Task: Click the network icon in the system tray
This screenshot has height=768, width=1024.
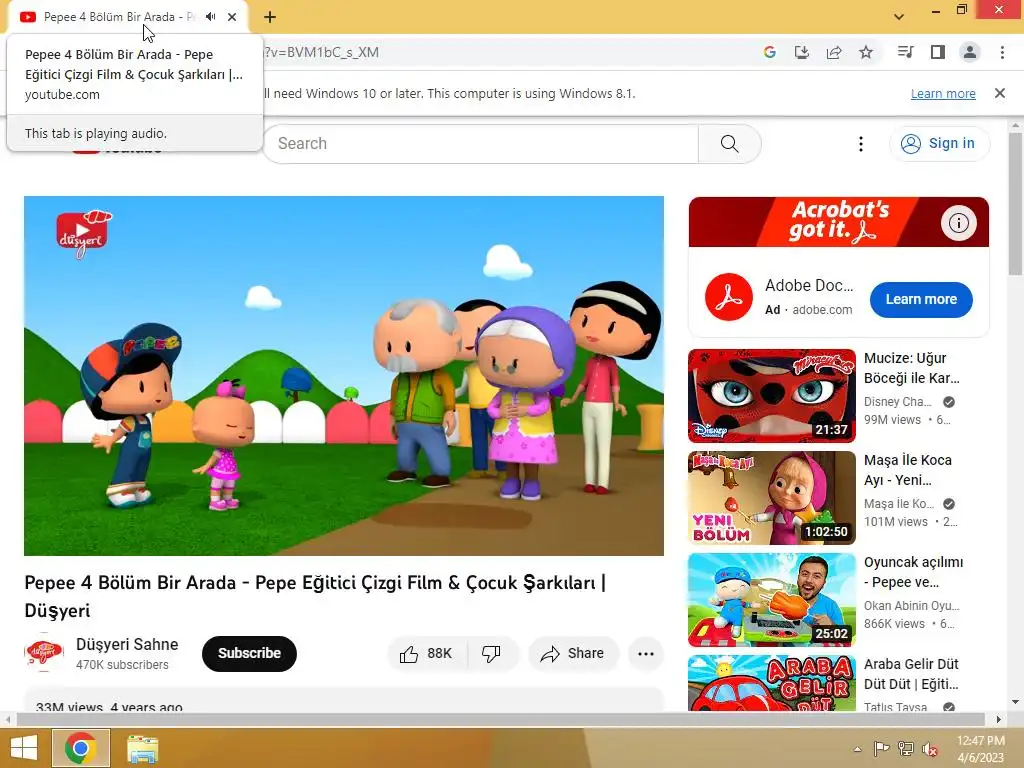Action: (x=906, y=748)
